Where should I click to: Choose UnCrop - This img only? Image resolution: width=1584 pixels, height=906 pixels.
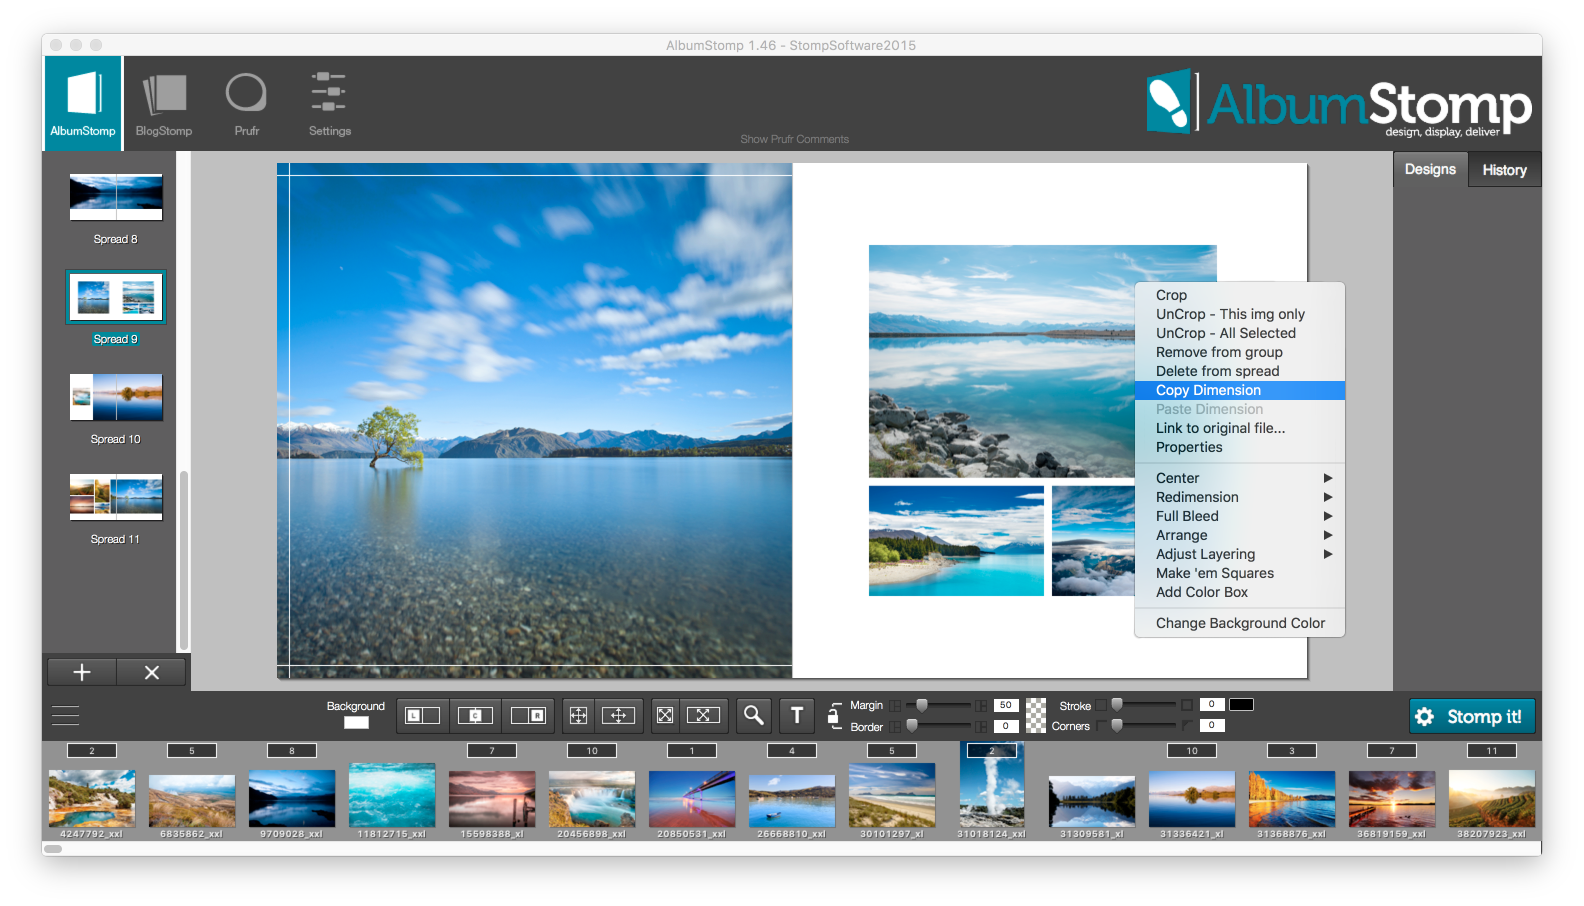point(1240,314)
